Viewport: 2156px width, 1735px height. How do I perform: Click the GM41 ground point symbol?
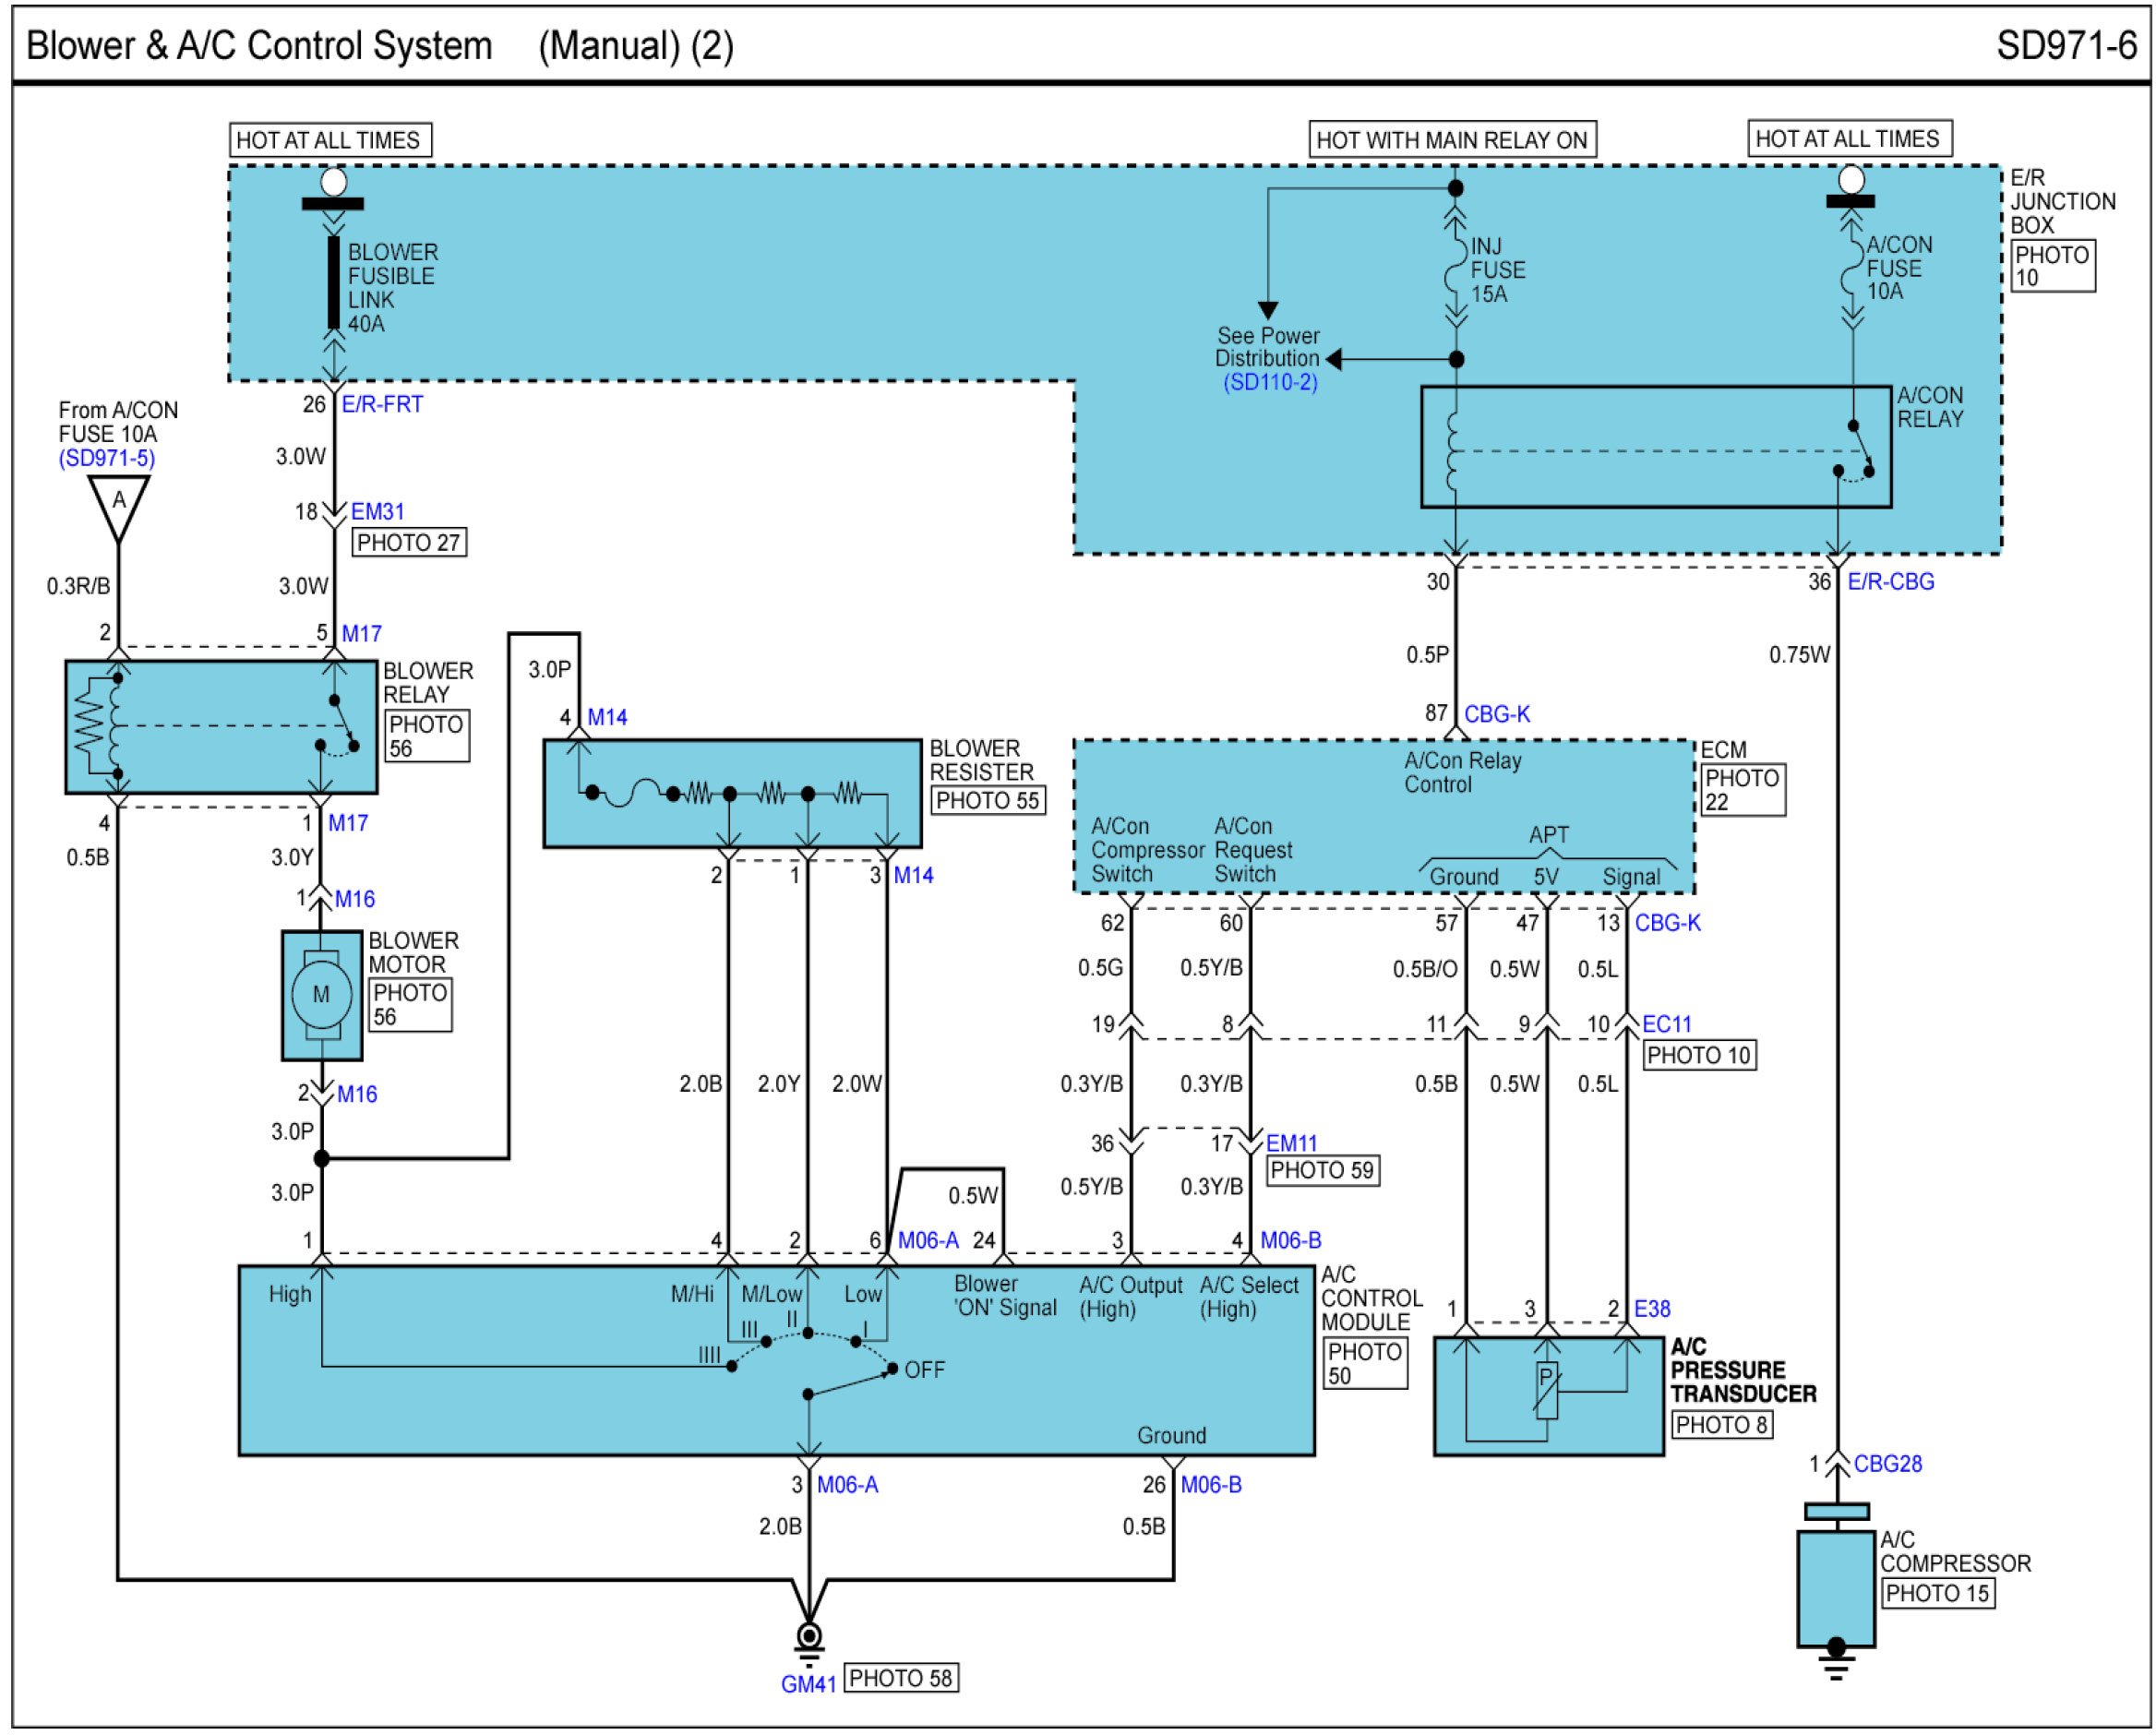809,1638
